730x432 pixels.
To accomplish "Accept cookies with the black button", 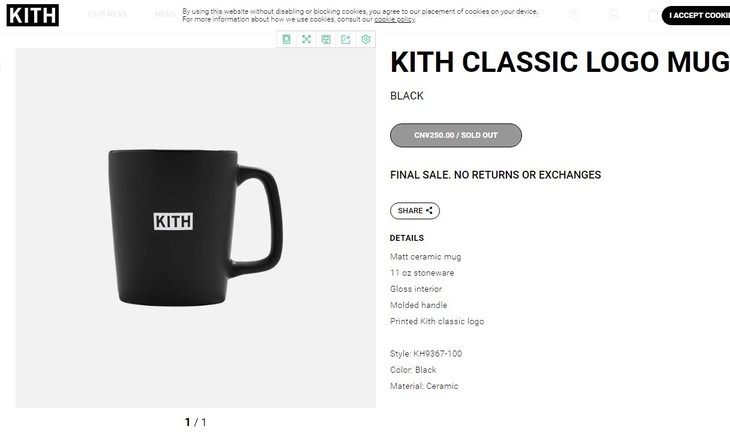I will click(696, 15).
